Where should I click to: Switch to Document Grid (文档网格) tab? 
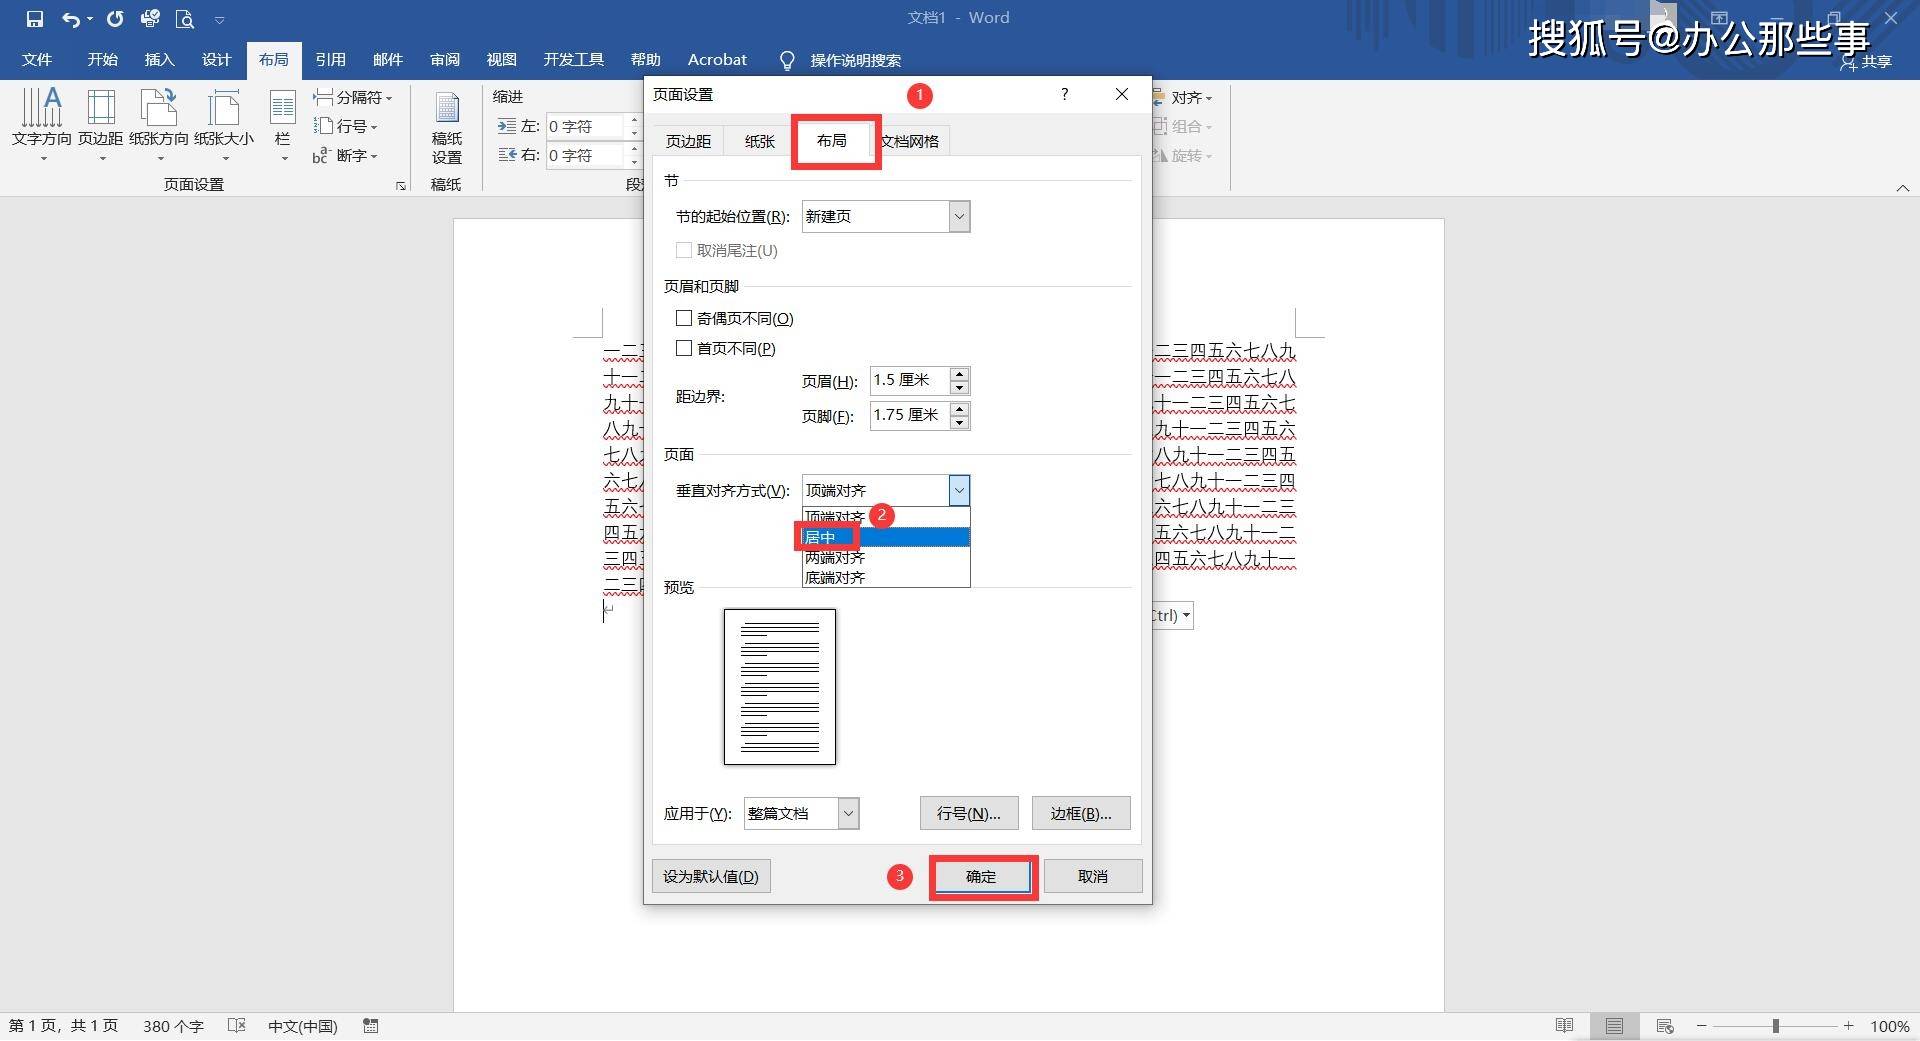tap(910, 141)
